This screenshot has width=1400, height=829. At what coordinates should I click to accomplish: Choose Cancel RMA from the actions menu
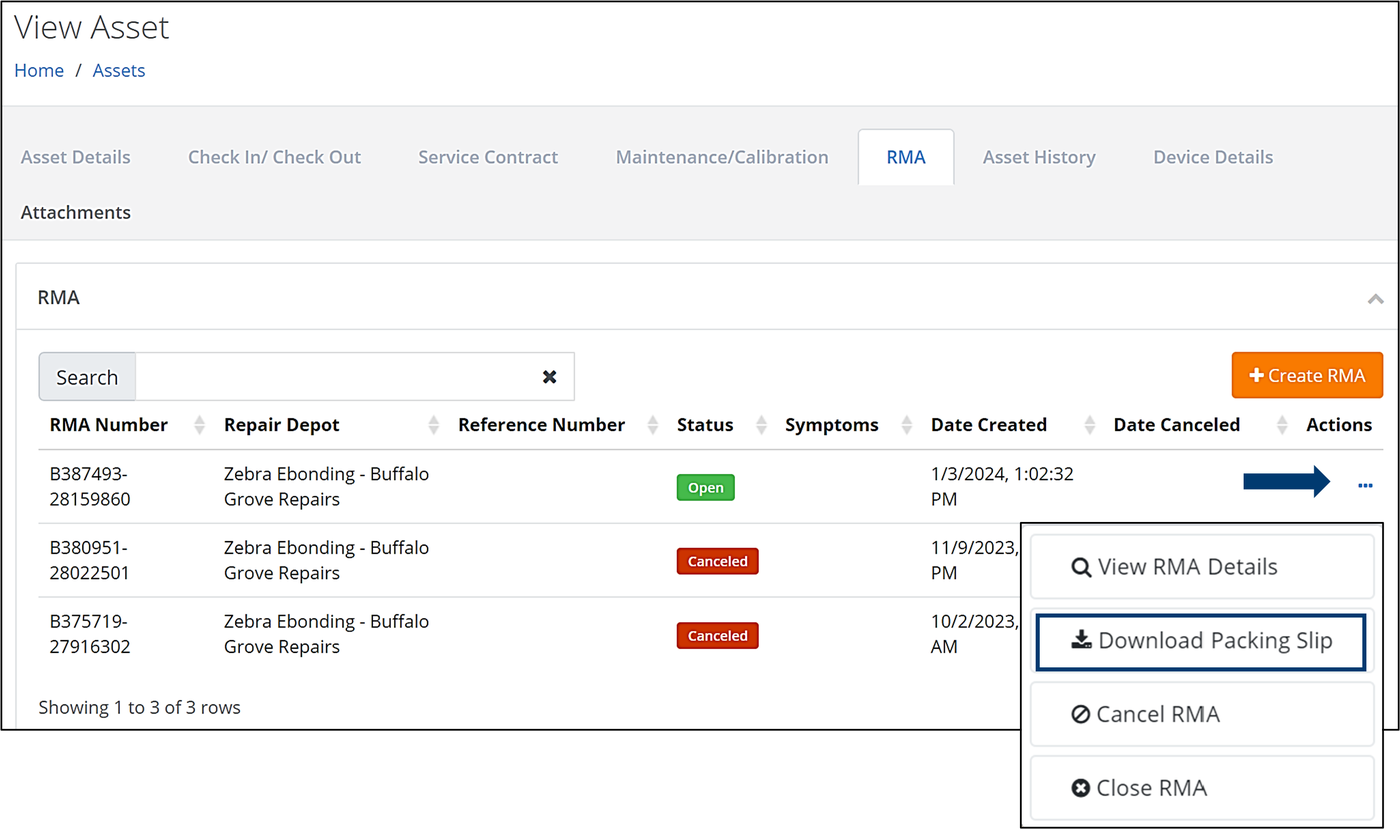[x=1202, y=714]
